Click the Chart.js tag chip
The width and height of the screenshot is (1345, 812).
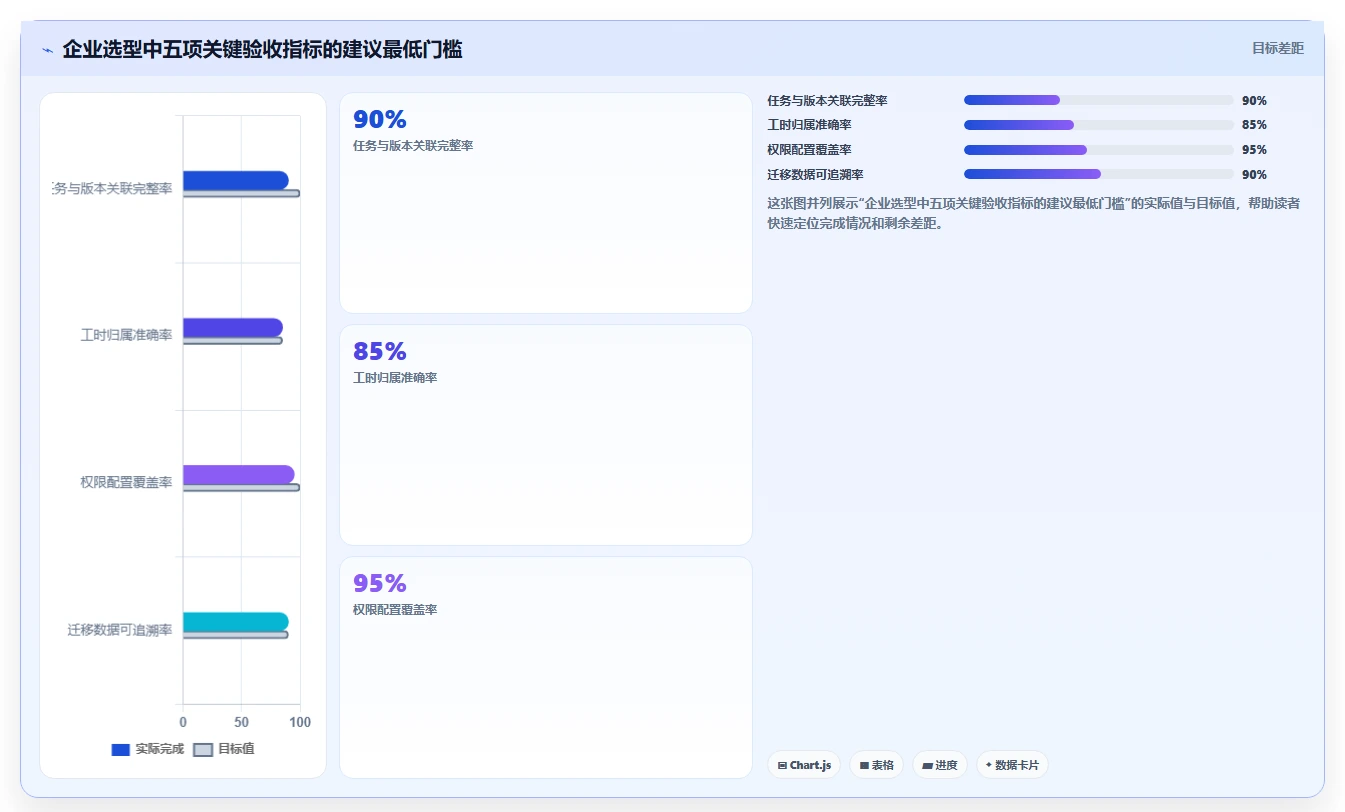[x=804, y=765]
